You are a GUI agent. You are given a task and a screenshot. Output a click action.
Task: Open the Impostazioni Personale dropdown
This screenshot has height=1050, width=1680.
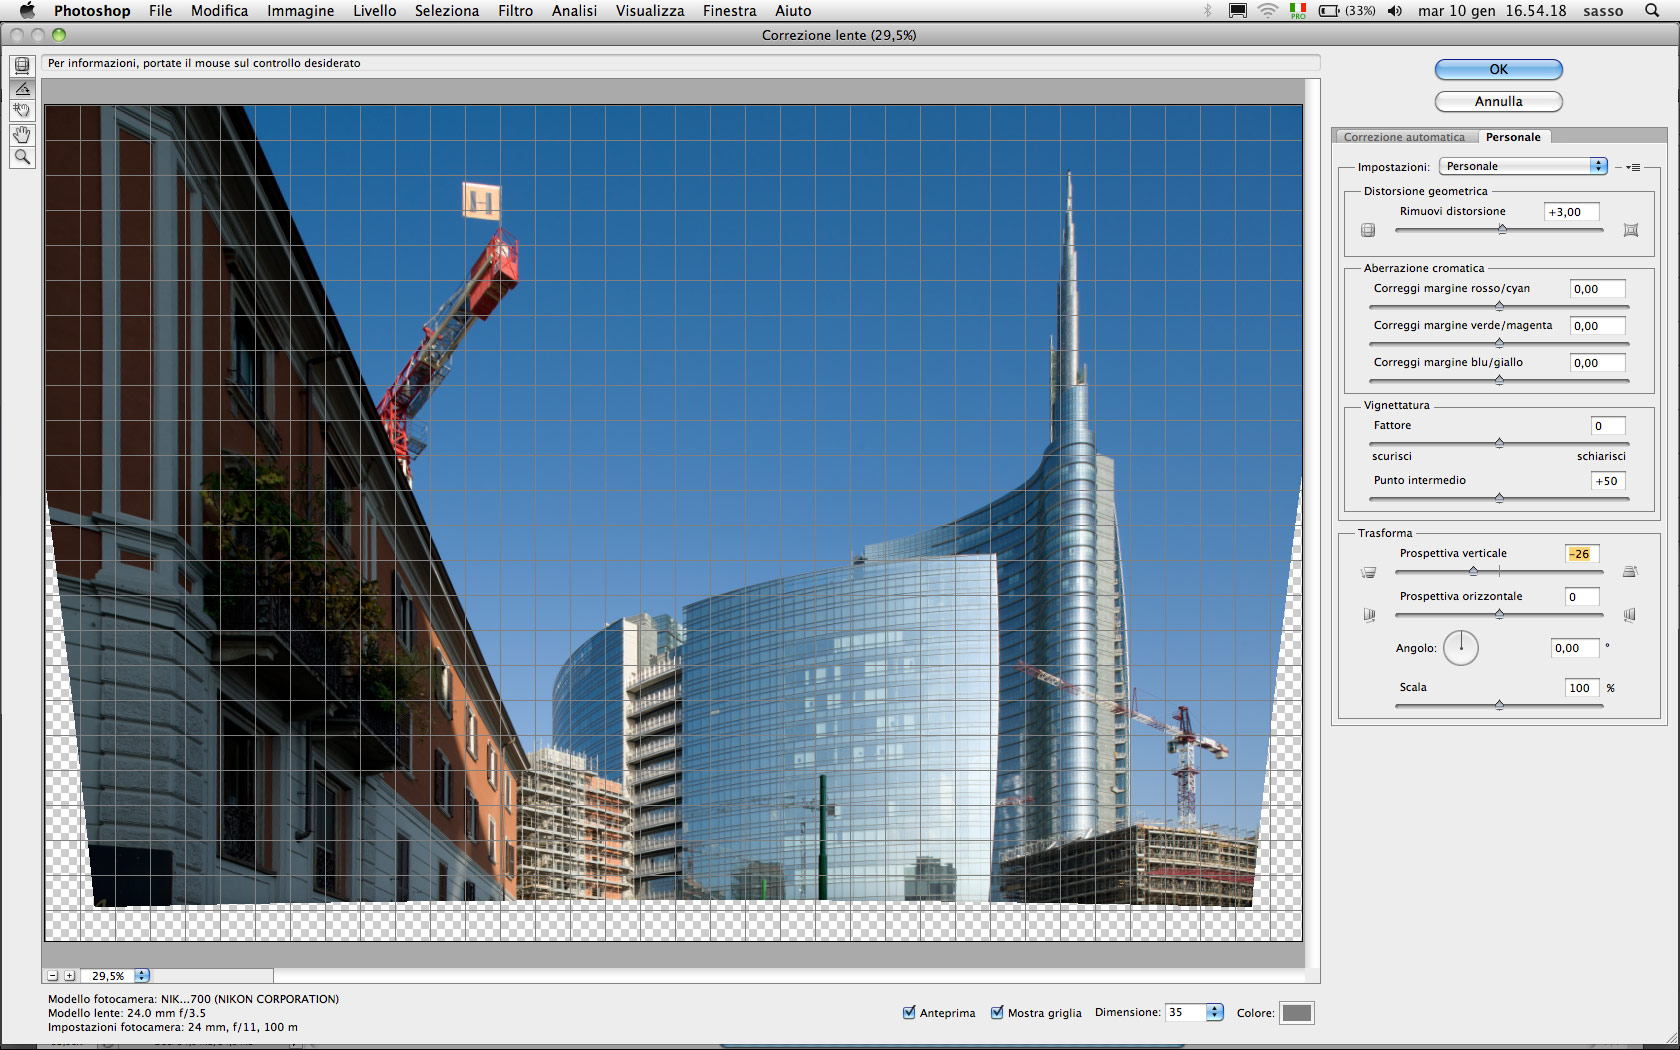[1523, 166]
